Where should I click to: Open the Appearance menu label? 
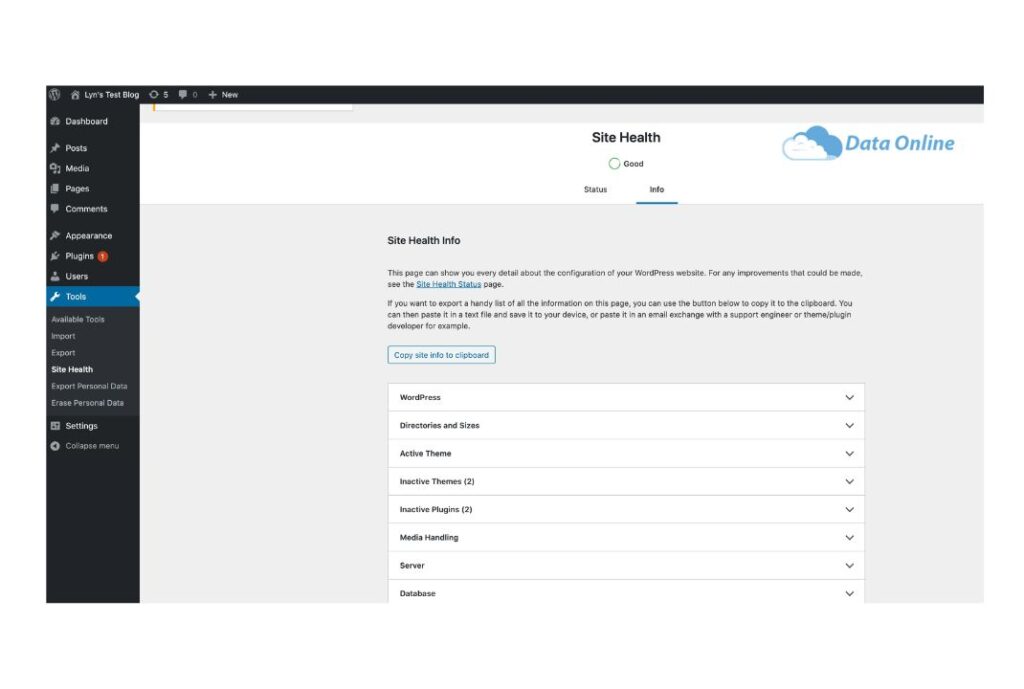pos(89,236)
